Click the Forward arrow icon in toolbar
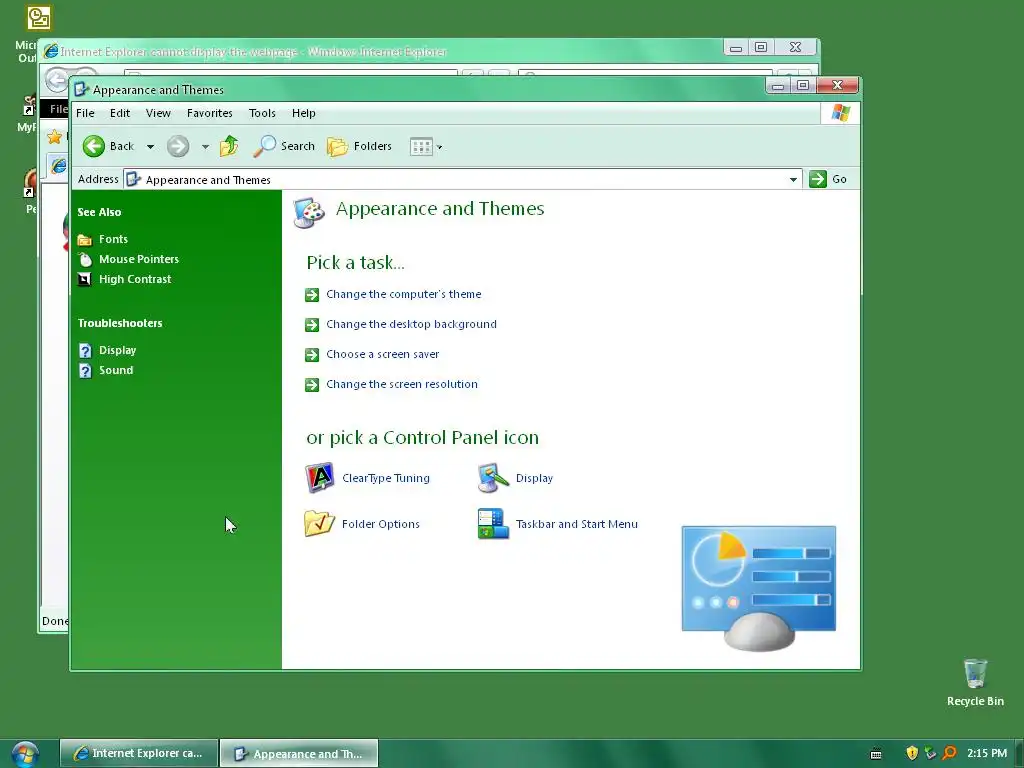The width and height of the screenshot is (1024, 768). 178,146
